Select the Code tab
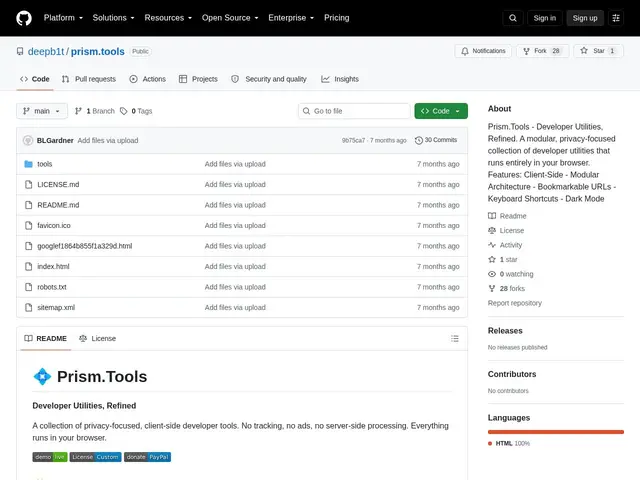This screenshot has height=480, width=640. click(35, 79)
